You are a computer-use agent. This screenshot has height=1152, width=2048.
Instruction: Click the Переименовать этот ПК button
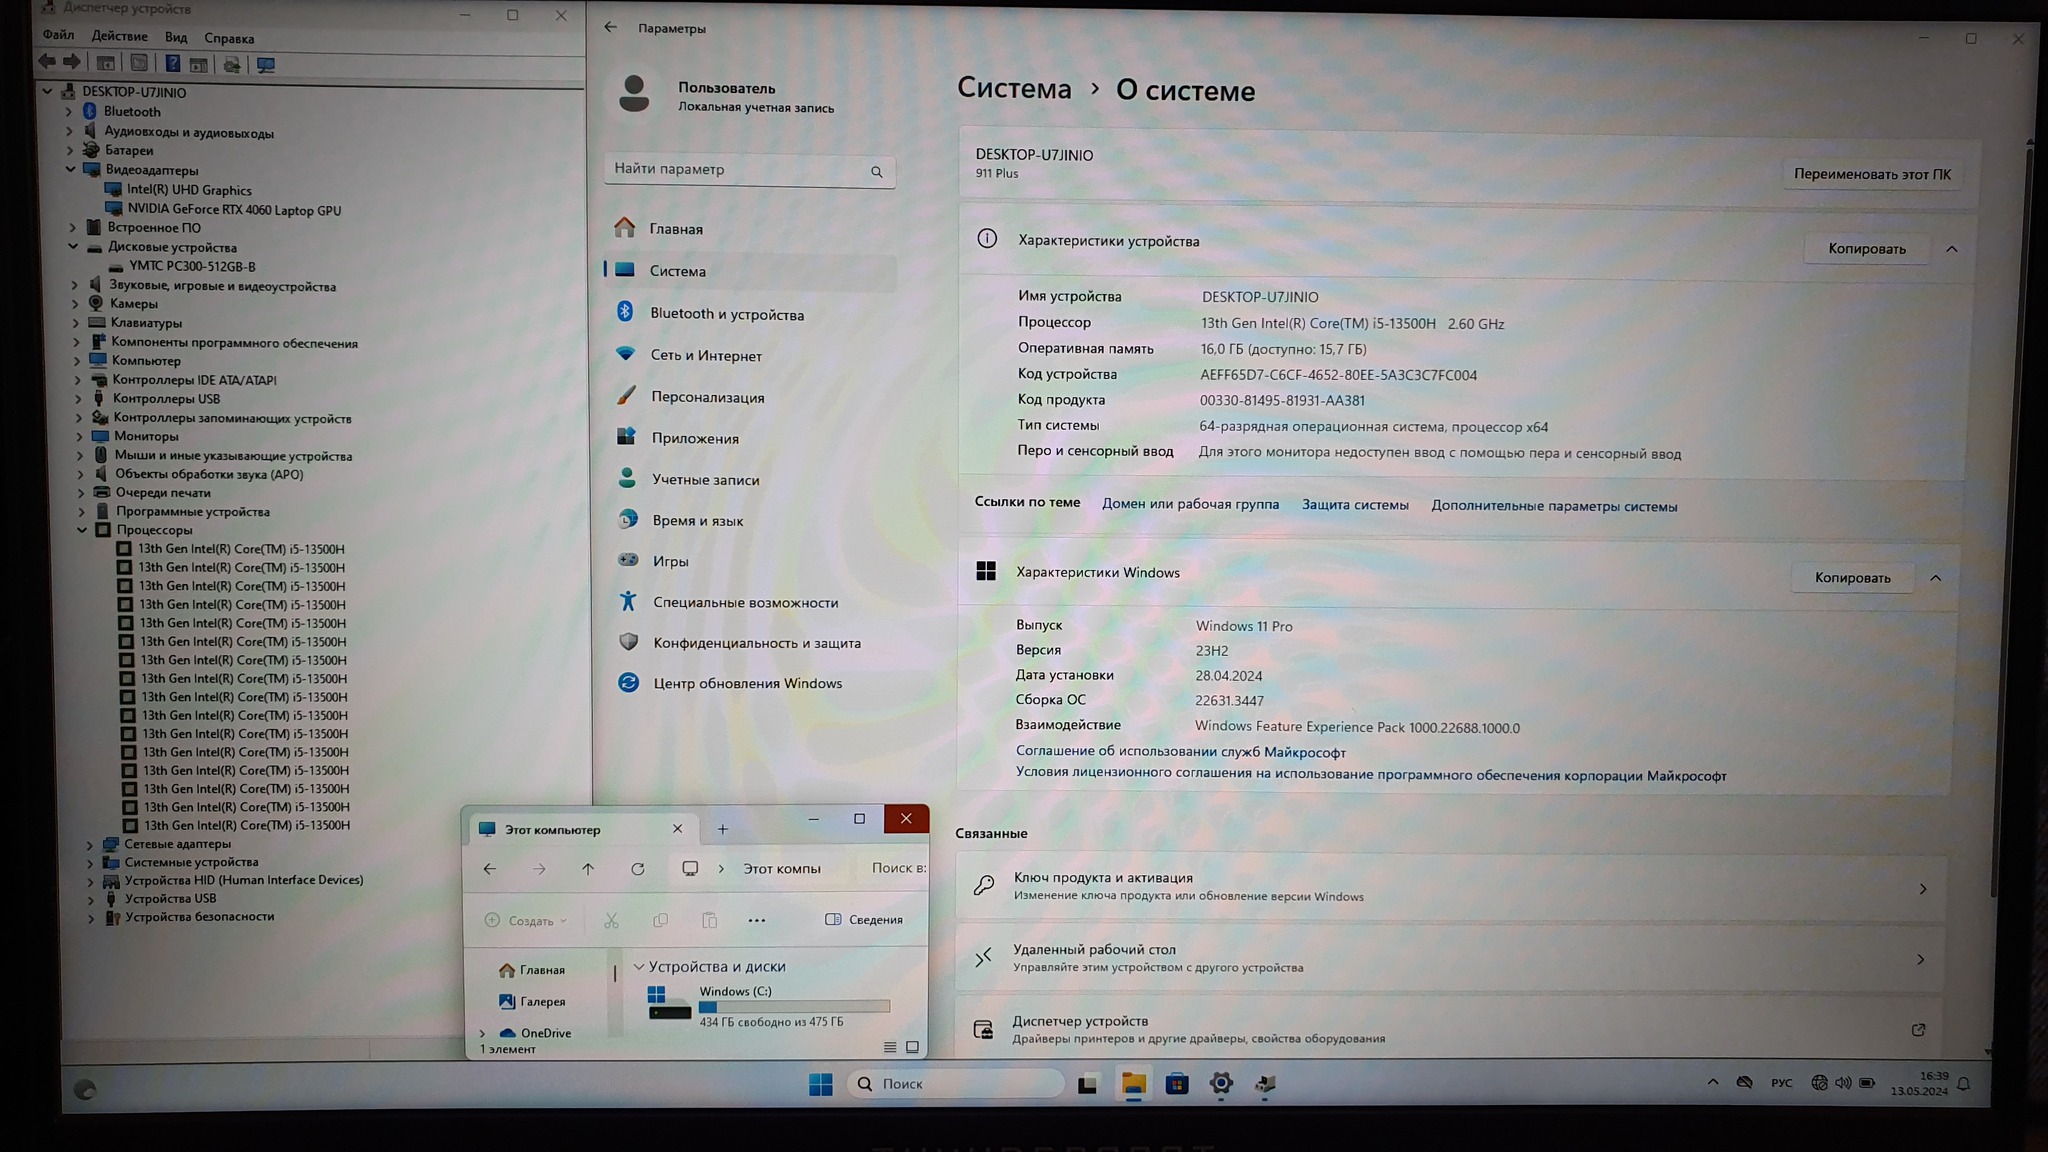click(x=1871, y=174)
